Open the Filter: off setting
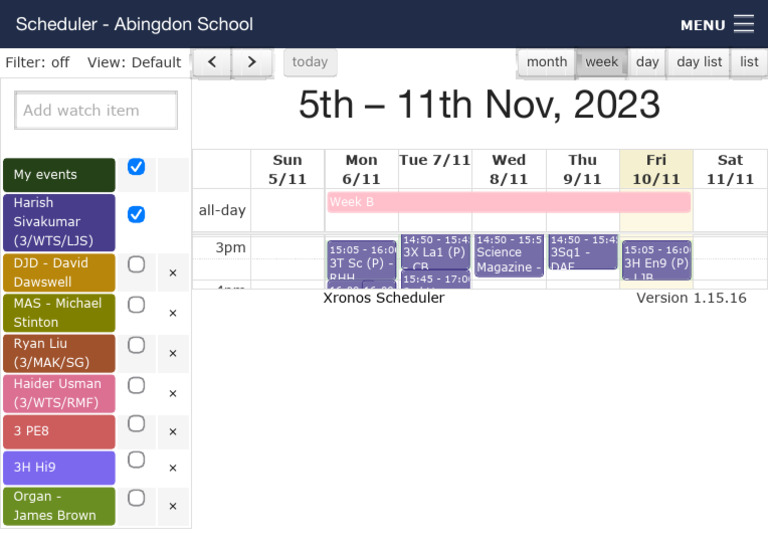The image size is (768, 550). click(x=37, y=63)
